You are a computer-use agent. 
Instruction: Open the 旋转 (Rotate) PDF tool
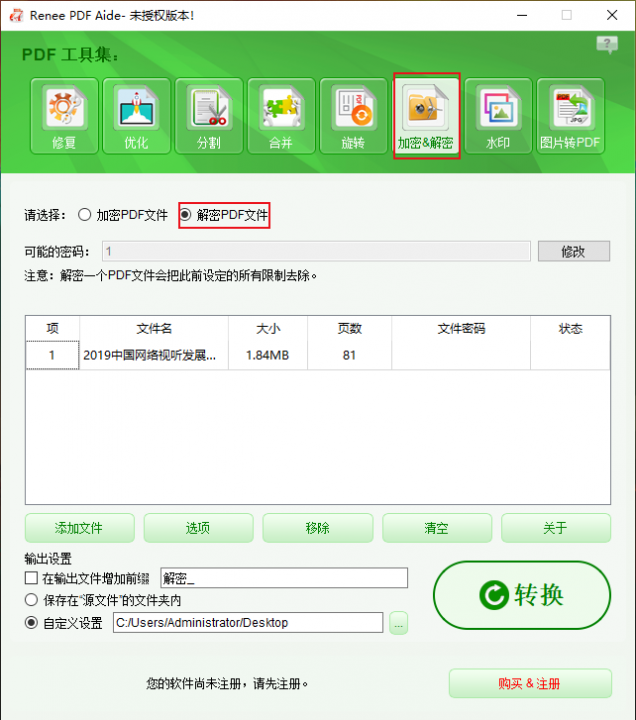click(353, 116)
